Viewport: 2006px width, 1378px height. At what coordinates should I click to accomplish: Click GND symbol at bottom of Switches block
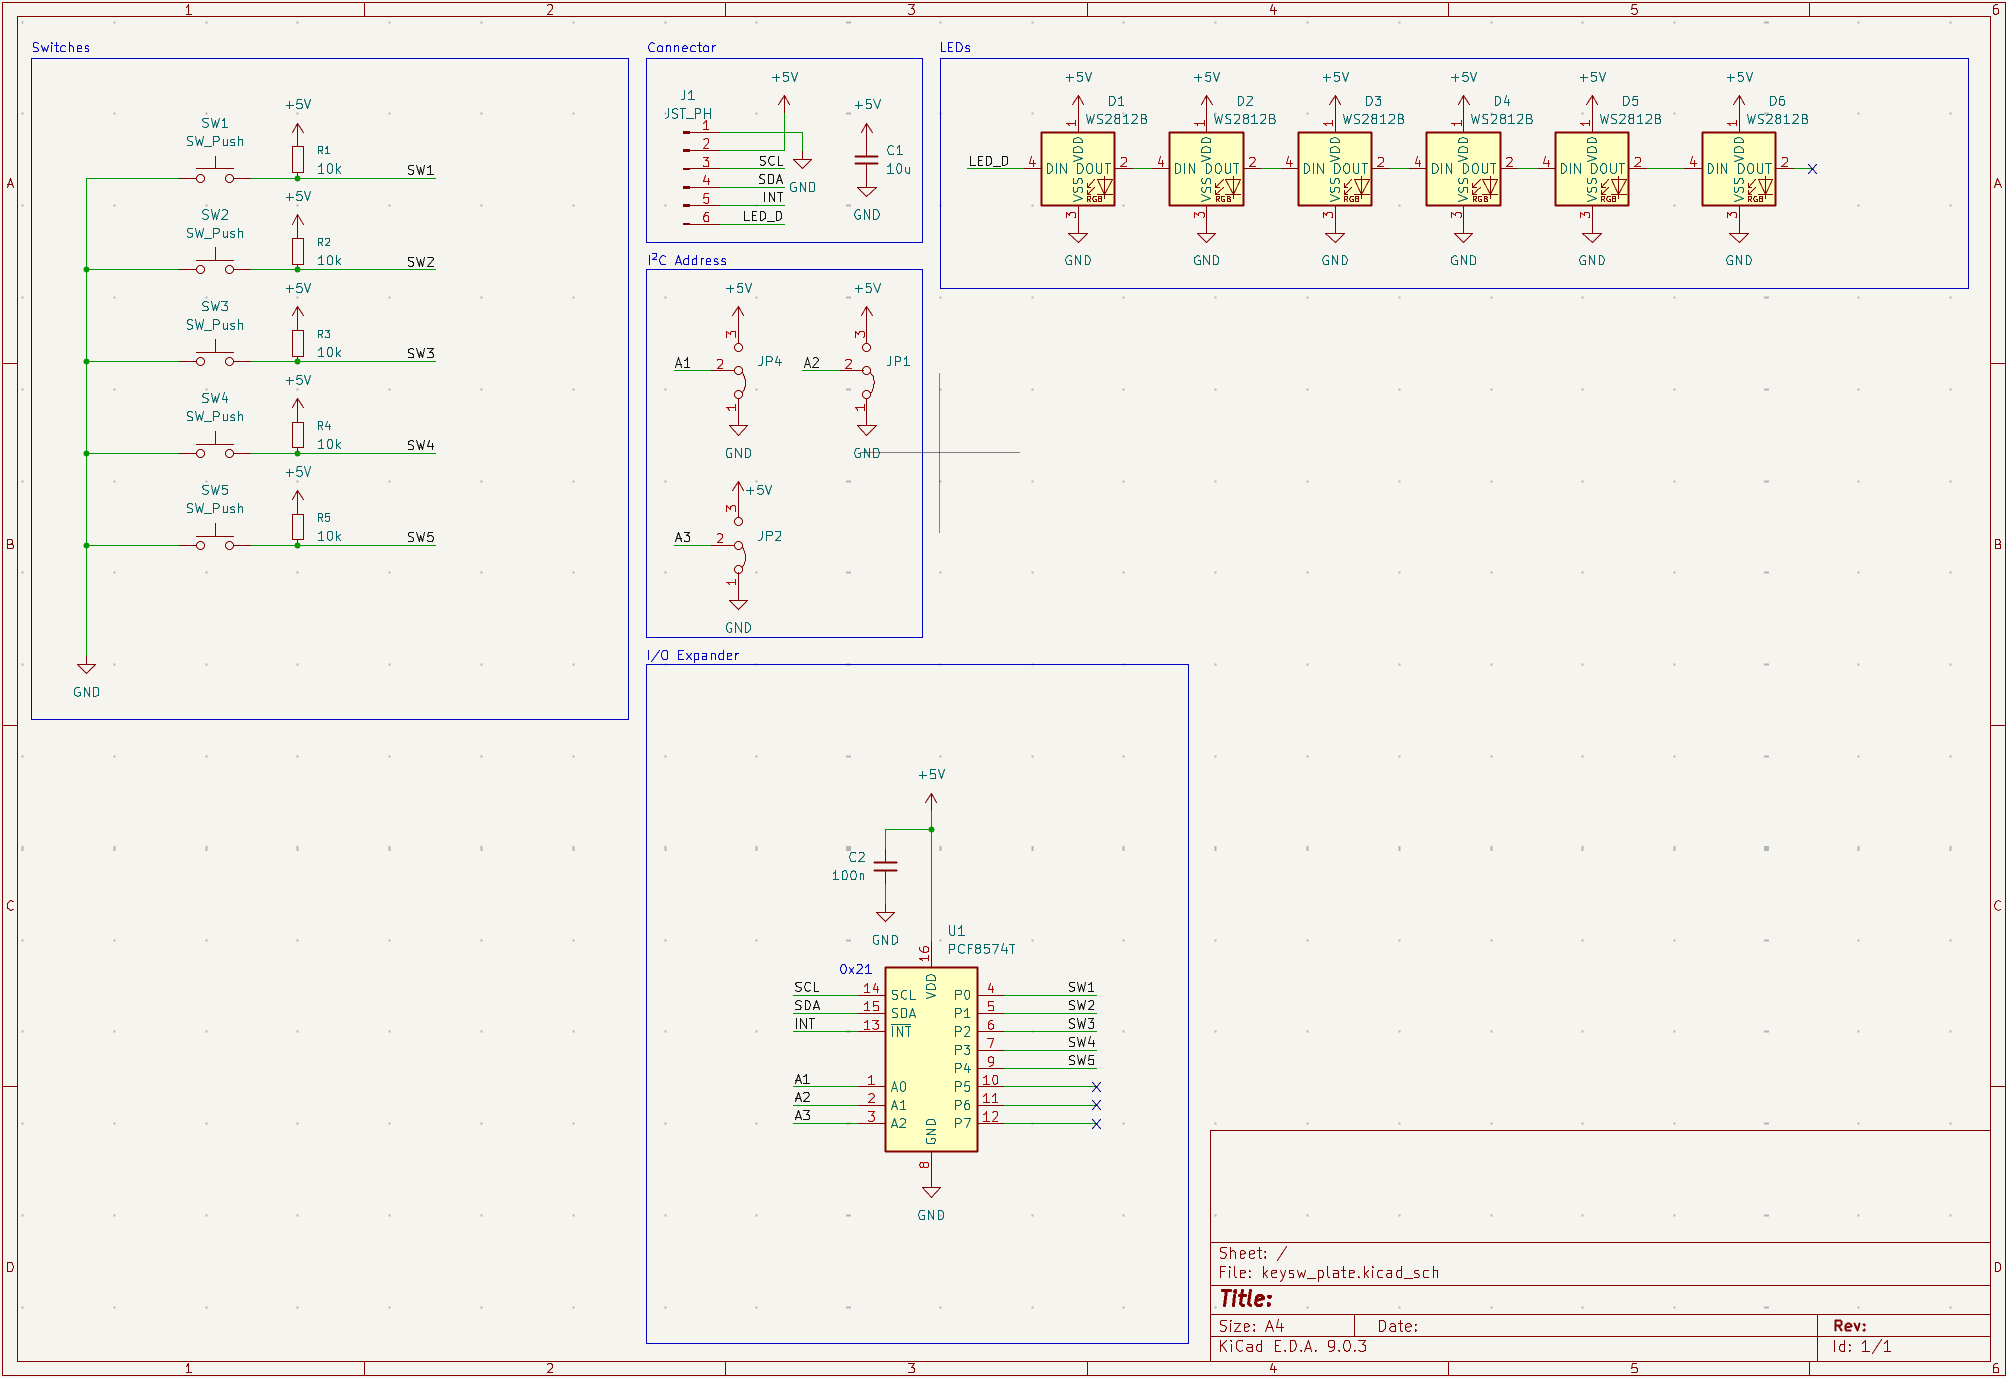point(87,669)
